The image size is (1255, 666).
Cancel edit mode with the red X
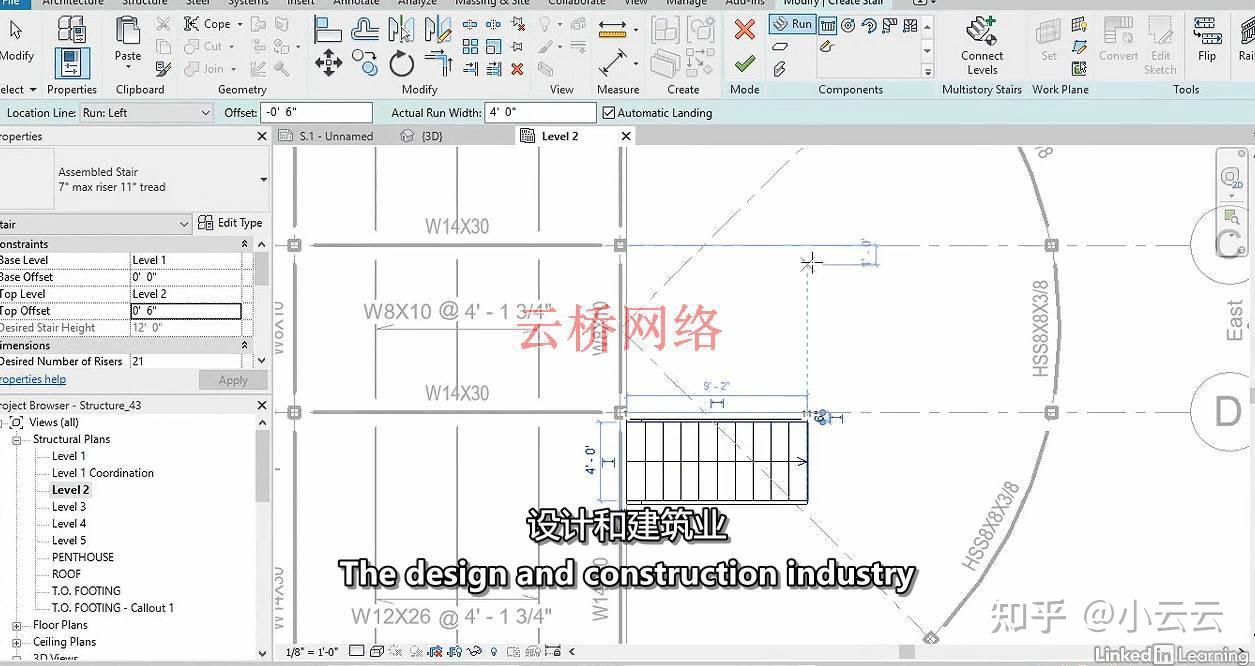(744, 30)
